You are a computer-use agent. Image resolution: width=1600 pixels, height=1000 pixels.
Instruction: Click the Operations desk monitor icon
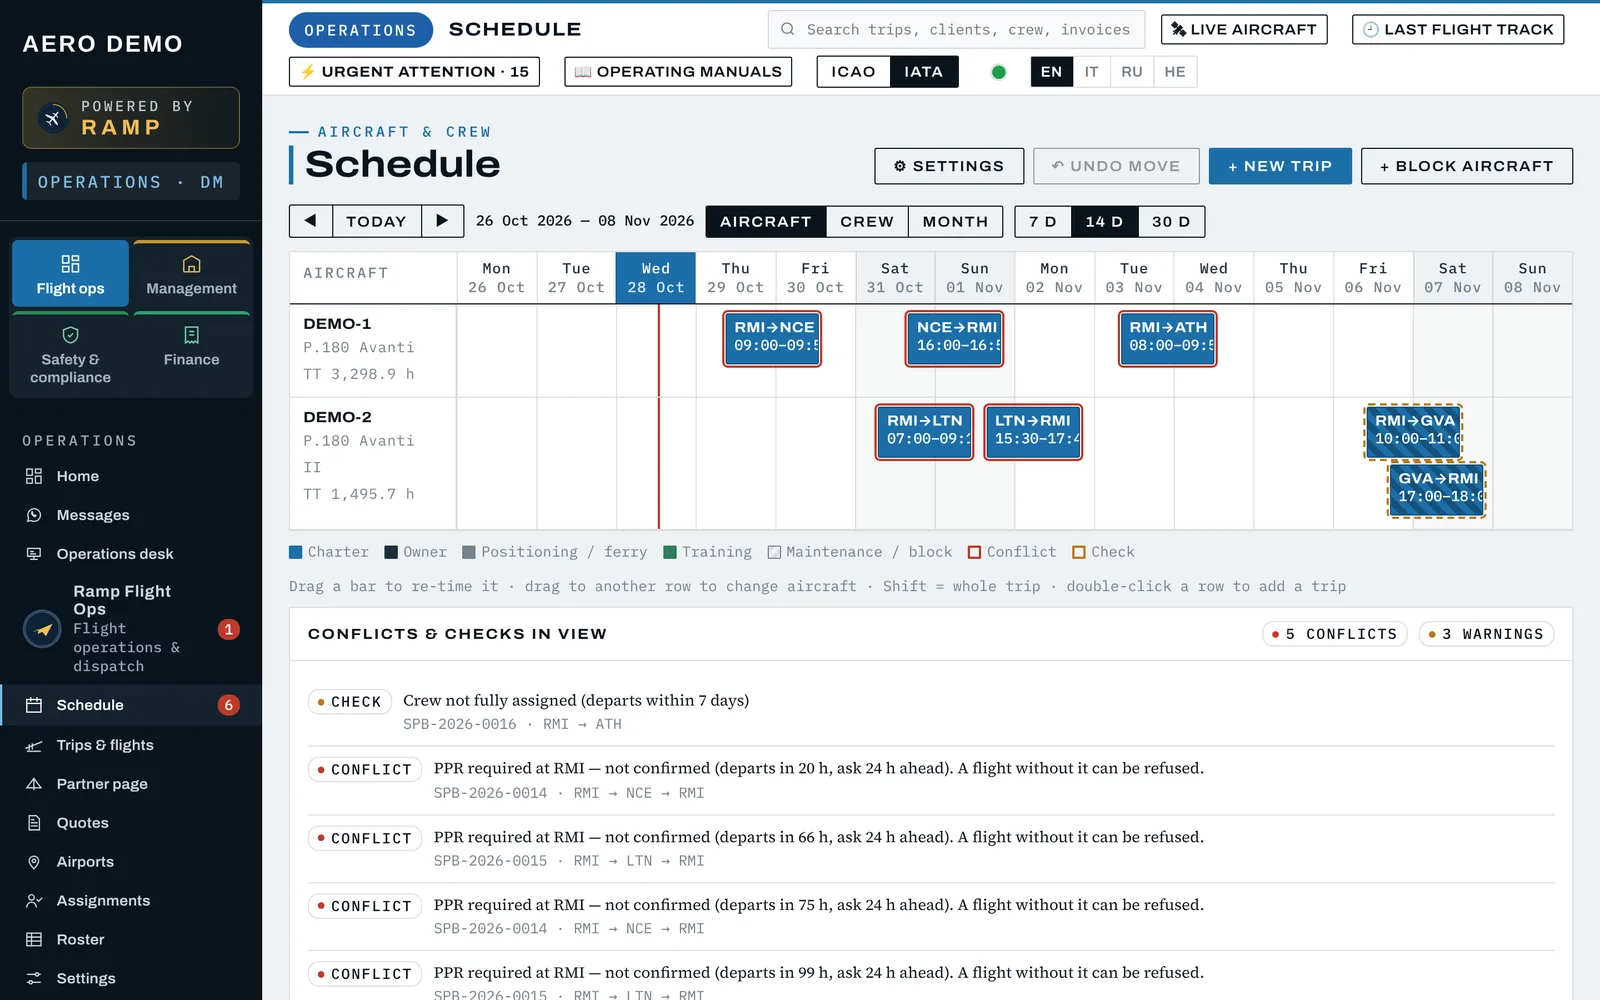pyautogui.click(x=34, y=554)
